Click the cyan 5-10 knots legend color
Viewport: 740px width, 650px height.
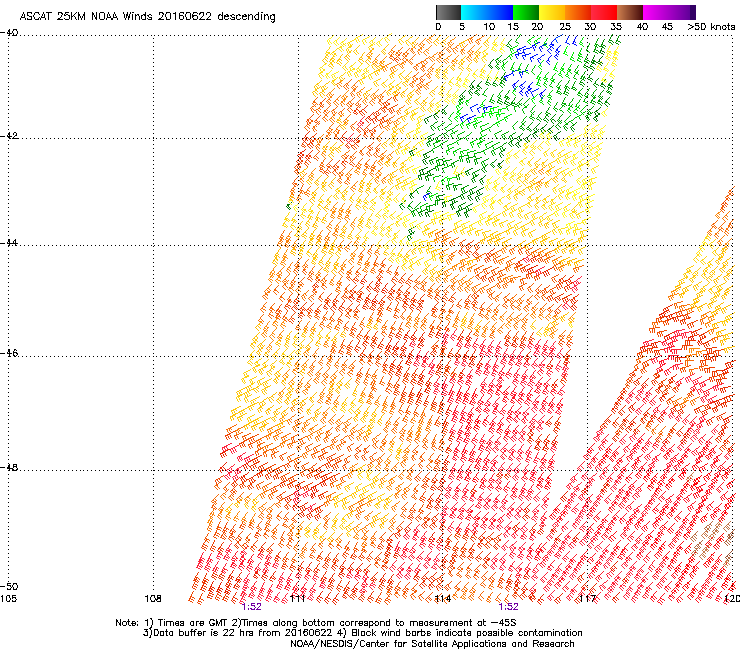coord(474,12)
